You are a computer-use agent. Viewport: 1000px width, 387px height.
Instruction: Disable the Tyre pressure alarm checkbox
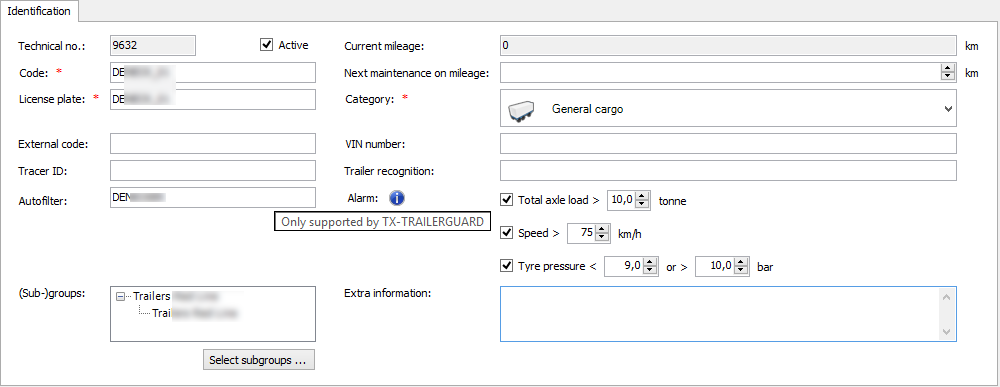(507, 266)
